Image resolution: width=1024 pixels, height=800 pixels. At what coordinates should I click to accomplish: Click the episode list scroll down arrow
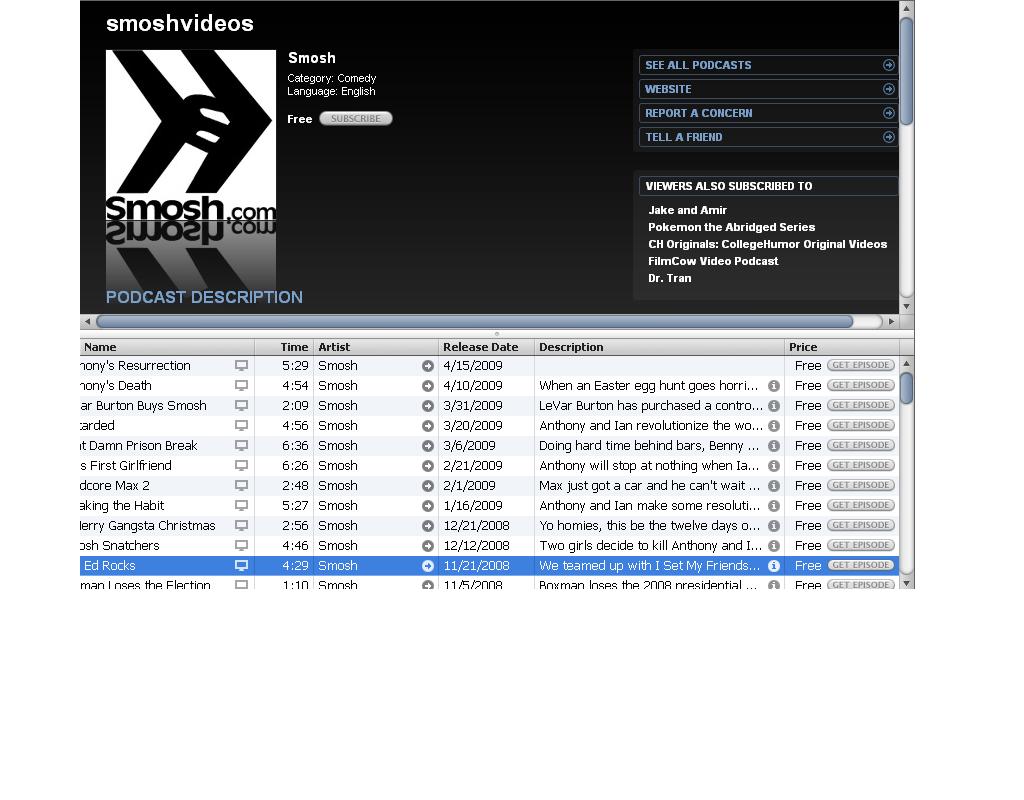[x=906, y=583]
